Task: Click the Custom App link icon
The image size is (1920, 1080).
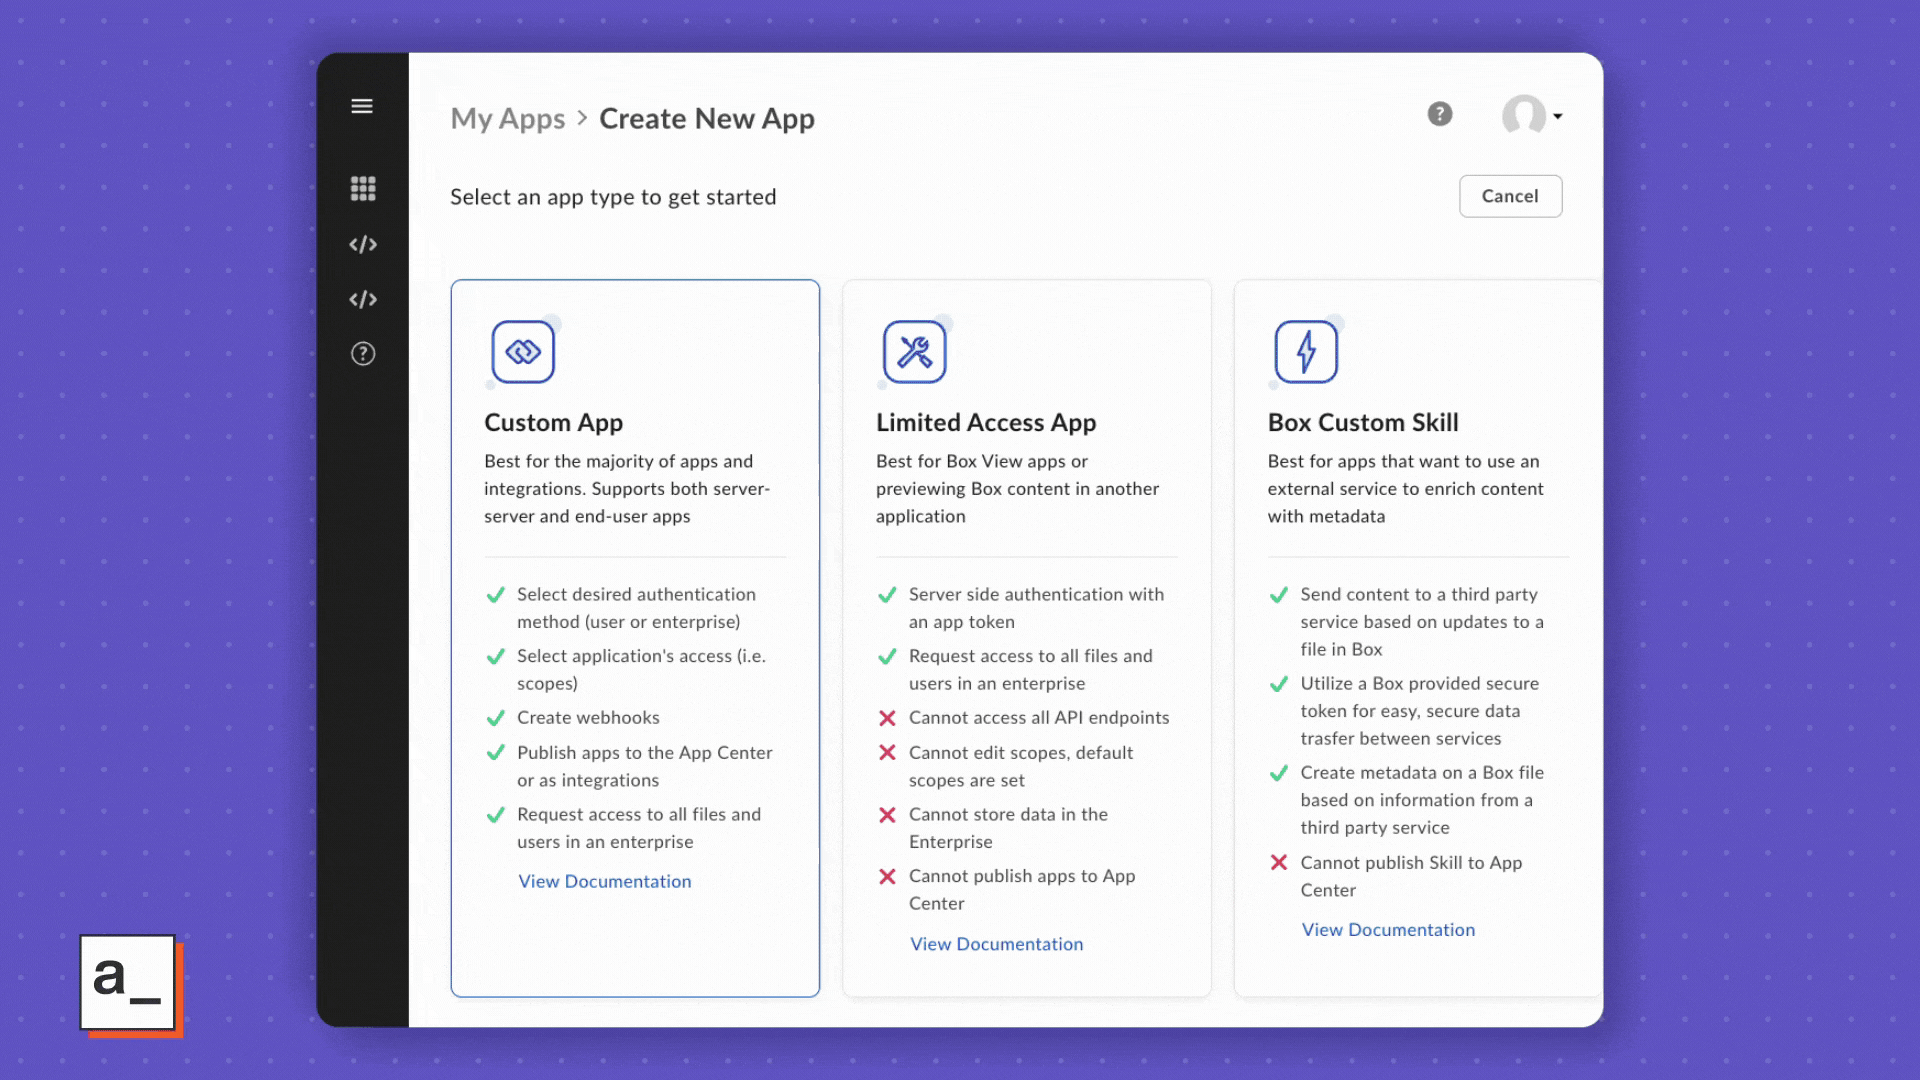Action: click(523, 352)
